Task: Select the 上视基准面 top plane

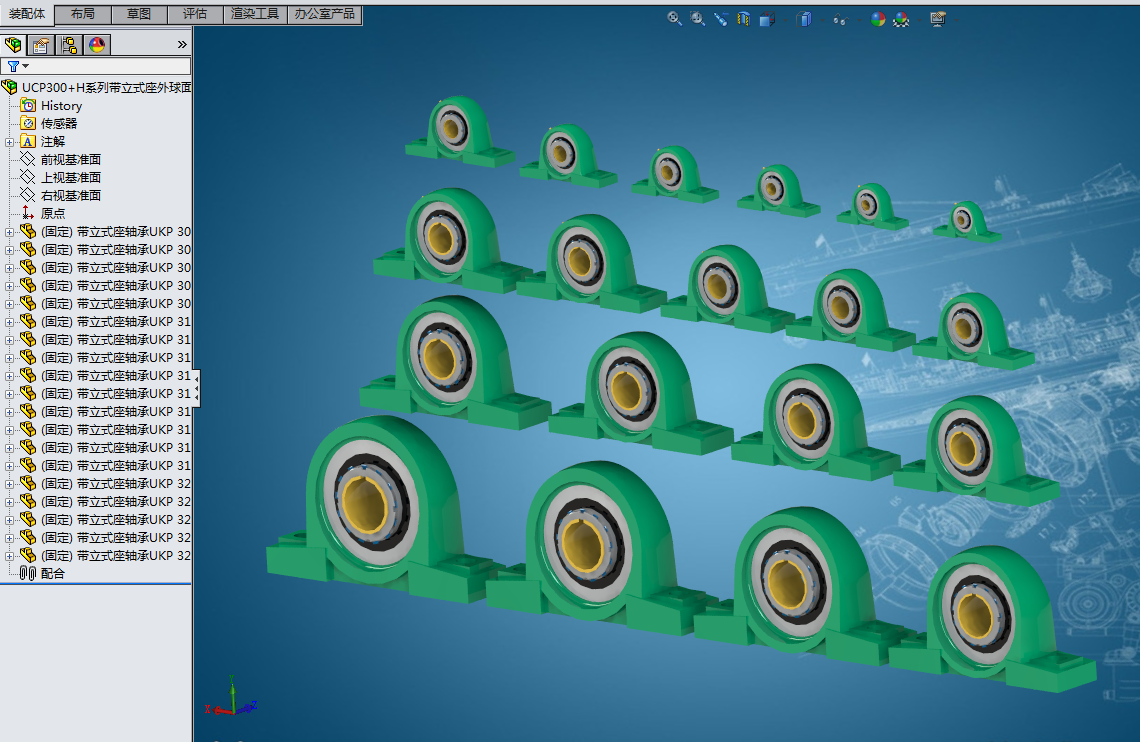Action: pos(71,177)
